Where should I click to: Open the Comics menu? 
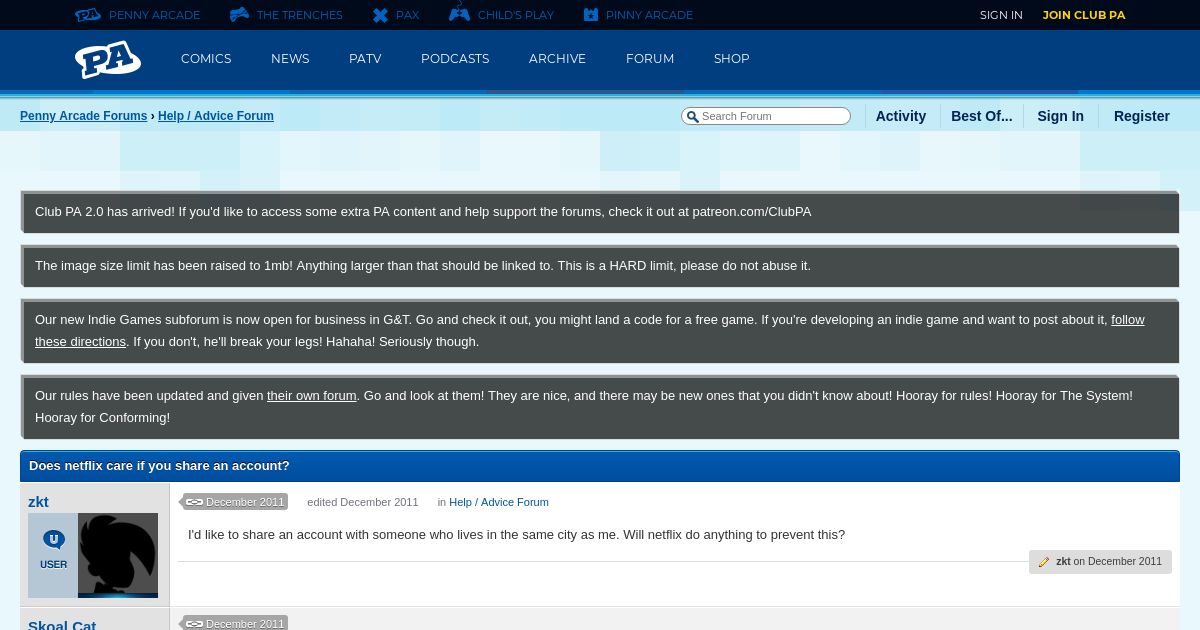tap(206, 59)
